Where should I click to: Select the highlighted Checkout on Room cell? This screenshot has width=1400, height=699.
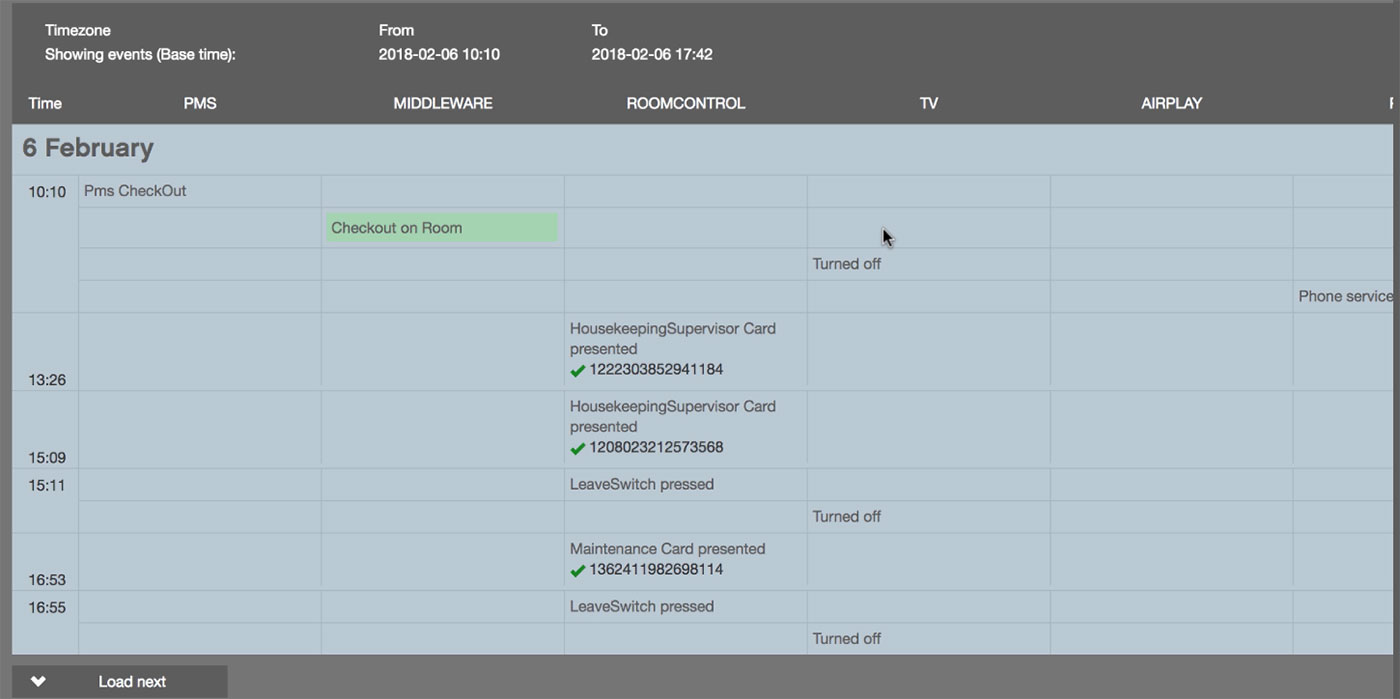point(442,227)
